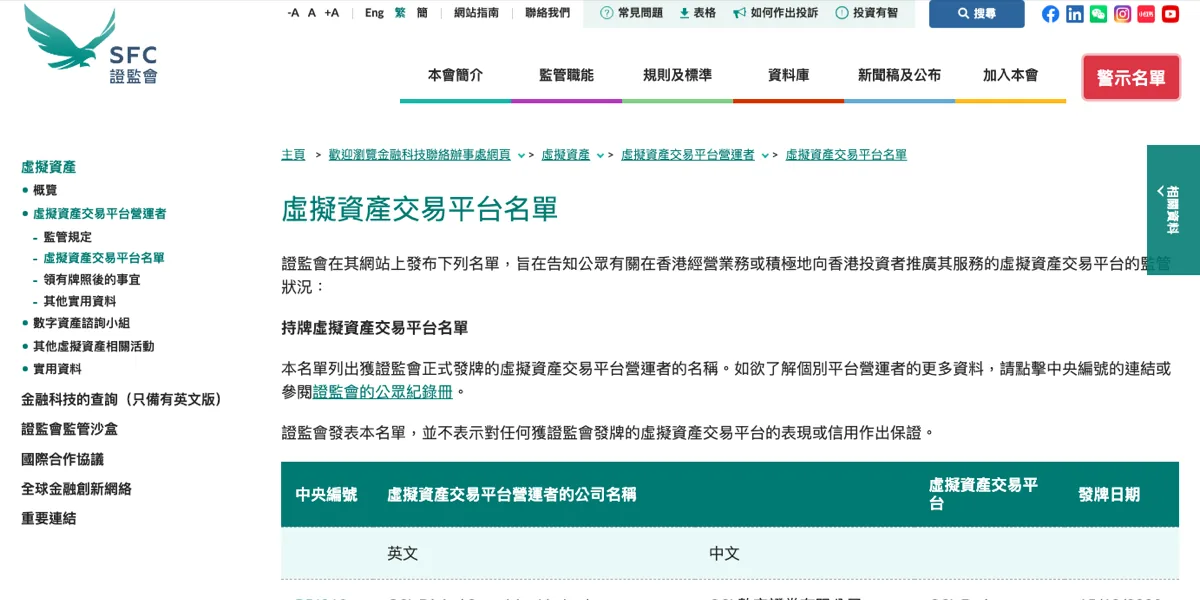Click 中央編號 table column header
Viewport: 1200px width, 600px height.
(x=326, y=494)
